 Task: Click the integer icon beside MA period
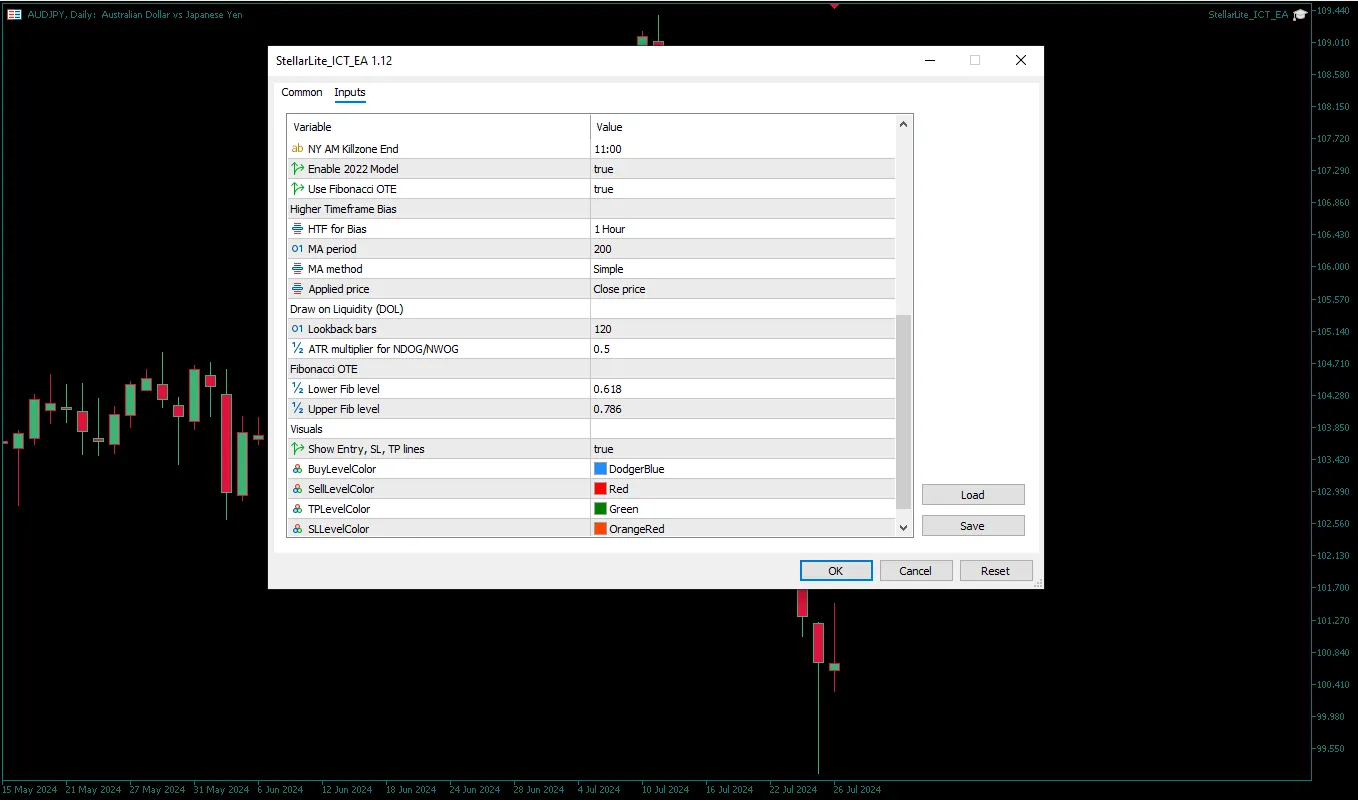(x=297, y=249)
